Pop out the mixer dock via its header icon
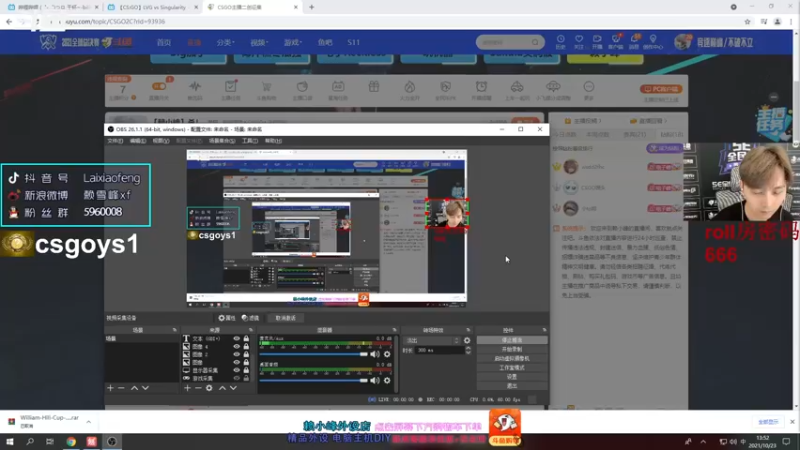The height and width of the screenshot is (450, 800). (x=394, y=330)
